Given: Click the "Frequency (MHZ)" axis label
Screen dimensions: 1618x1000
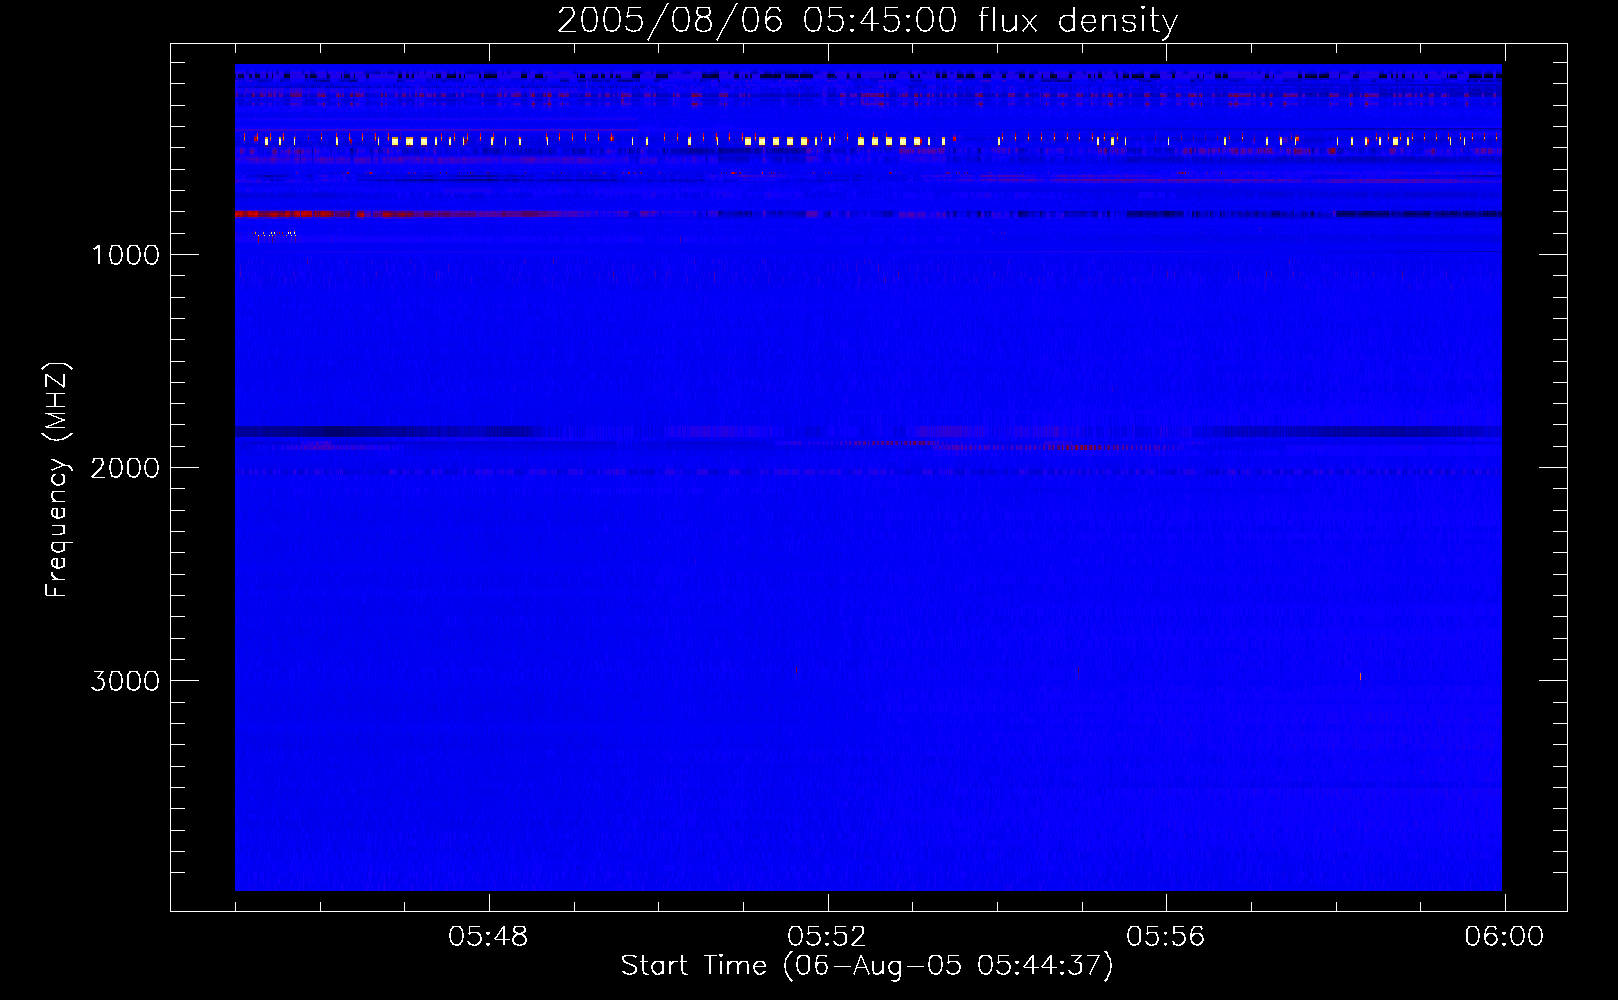Looking at the screenshot, I should [x=57, y=480].
